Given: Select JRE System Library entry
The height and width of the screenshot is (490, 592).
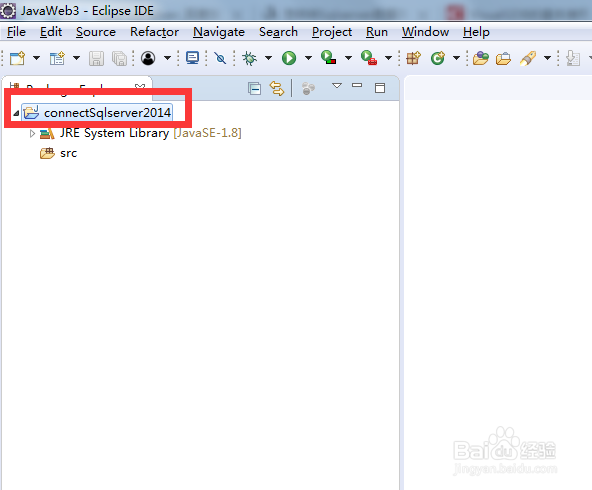Looking at the screenshot, I should pyautogui.click(x=151, y=133).
